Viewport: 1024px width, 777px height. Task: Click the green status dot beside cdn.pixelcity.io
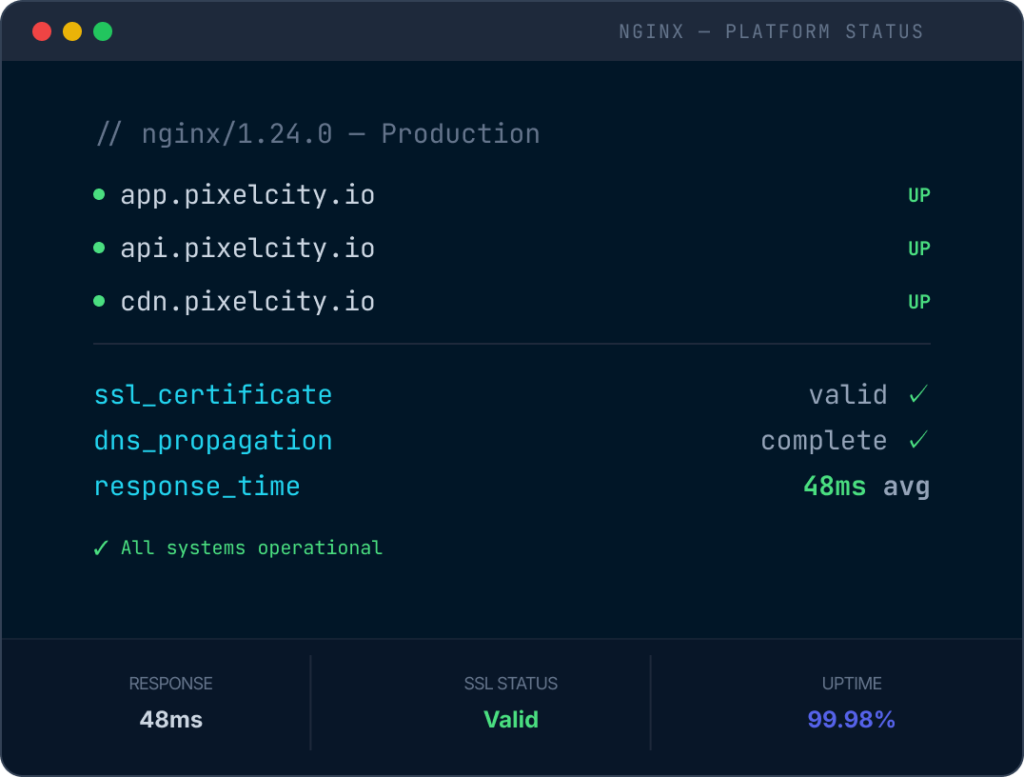tap(99, 301)
